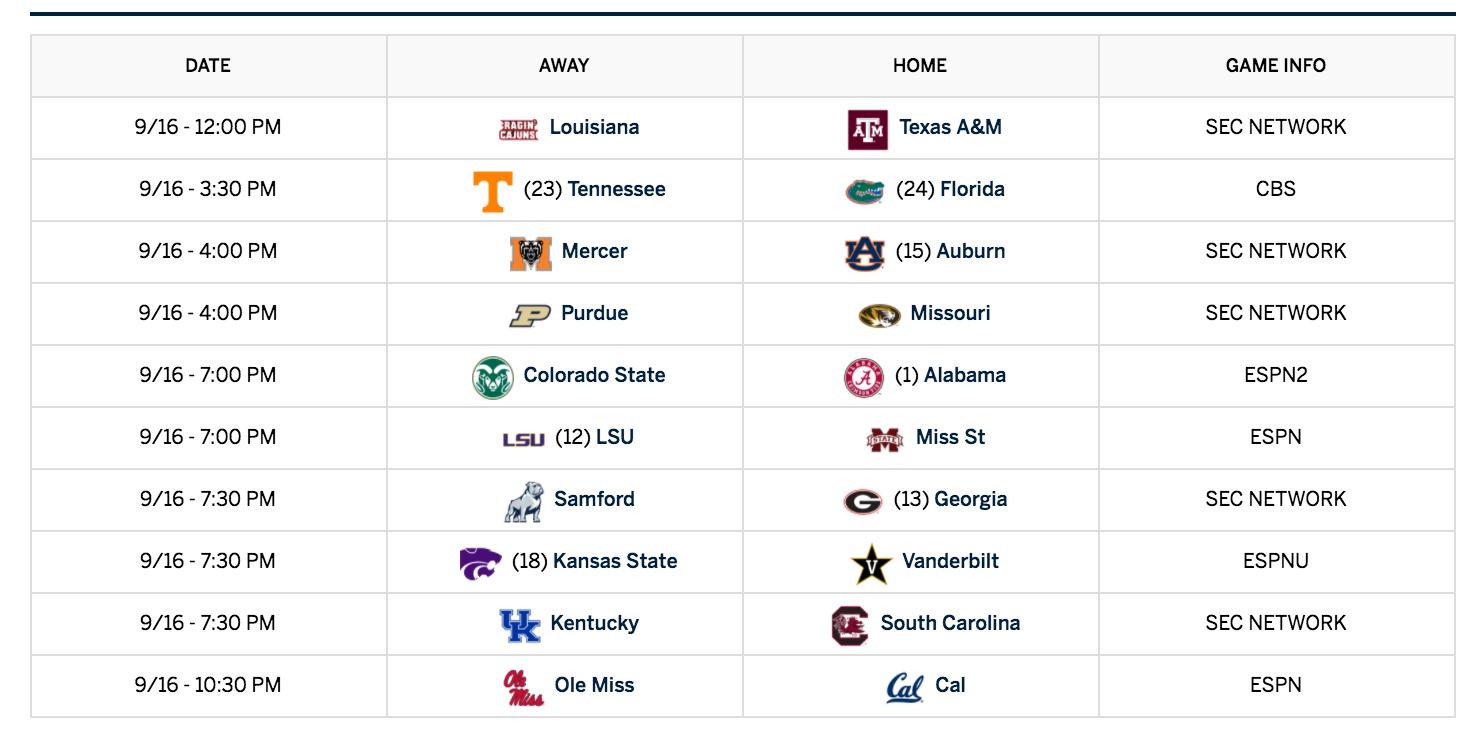Open the Ole Miss script logo
Viewport: 1482px width, 742px height.
(524, 687)
